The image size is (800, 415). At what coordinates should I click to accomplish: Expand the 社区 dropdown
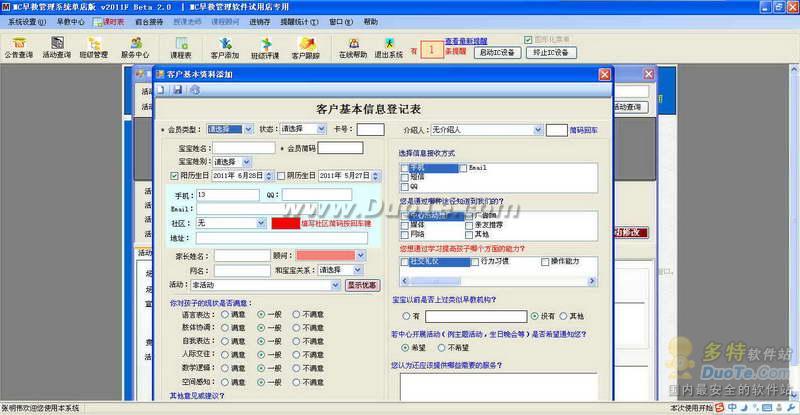click(x=261, y=223)
